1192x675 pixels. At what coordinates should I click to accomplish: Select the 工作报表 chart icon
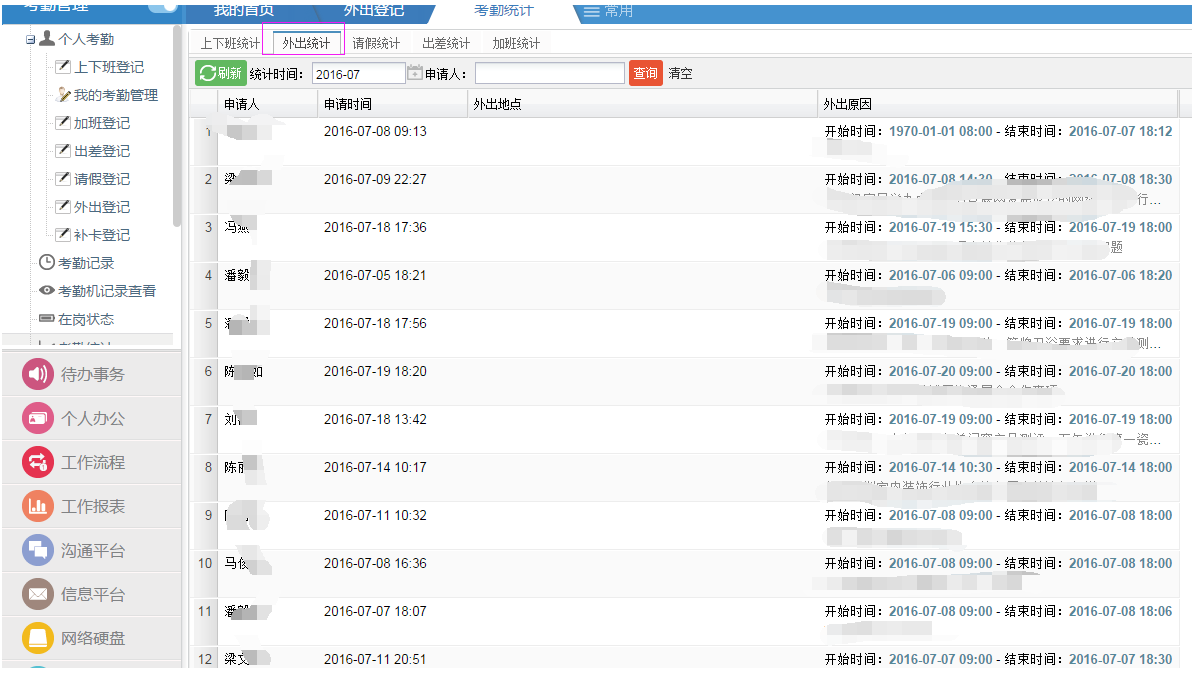(37, 507)
